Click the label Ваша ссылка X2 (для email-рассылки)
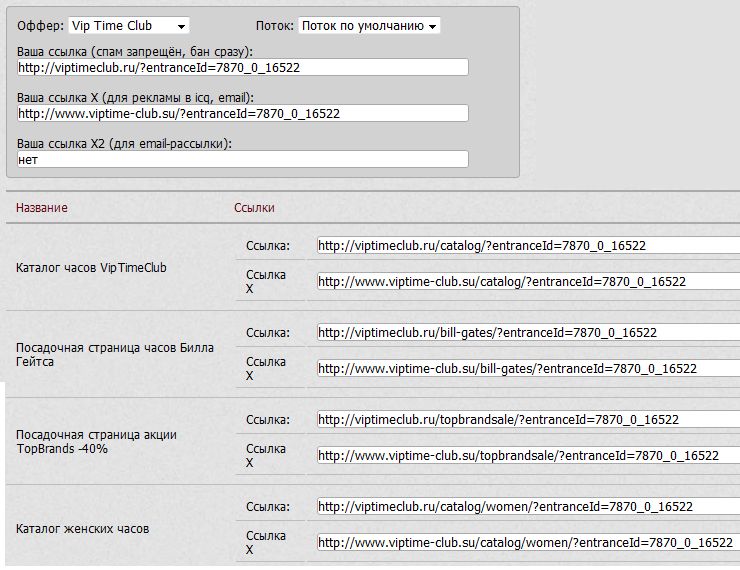Screen dimensions: 740x570 click(x=125, y=143)
